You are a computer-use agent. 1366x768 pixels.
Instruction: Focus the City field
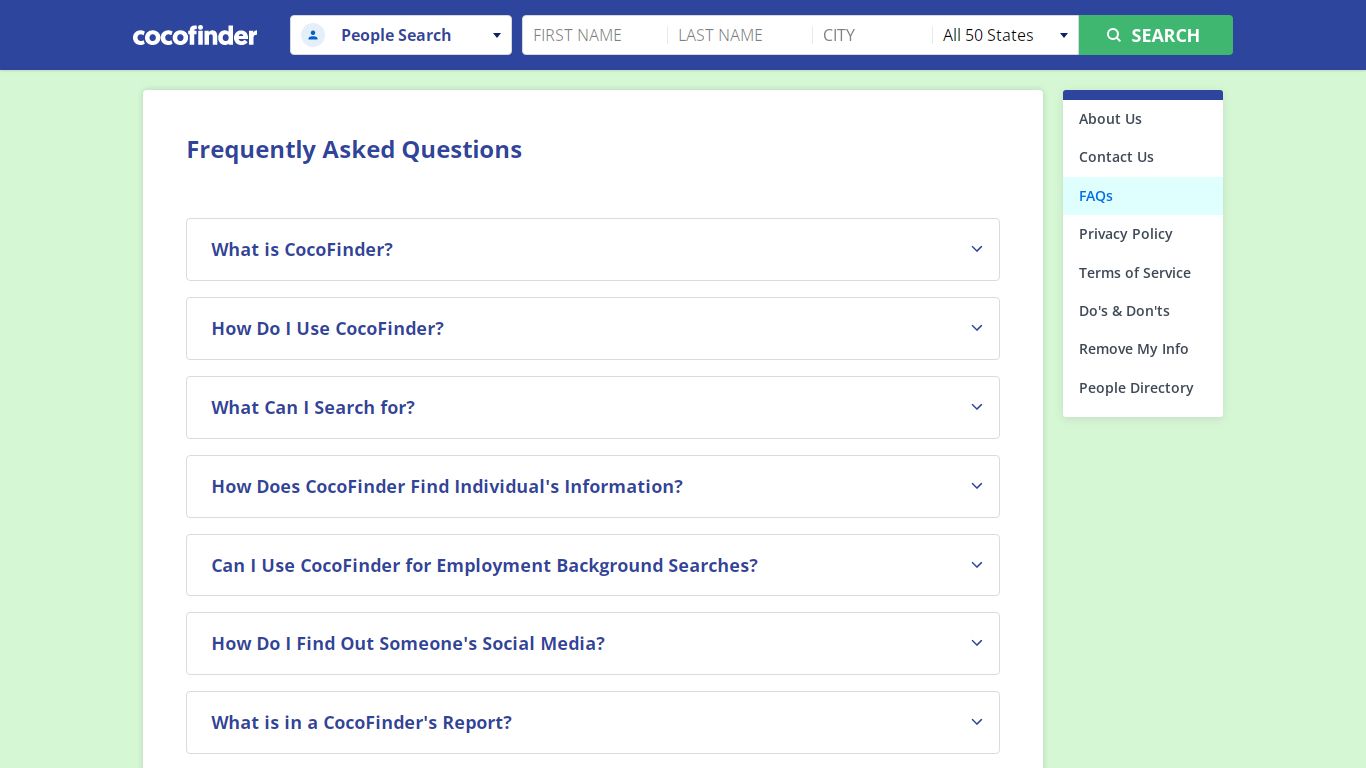(x=873, y=35)
